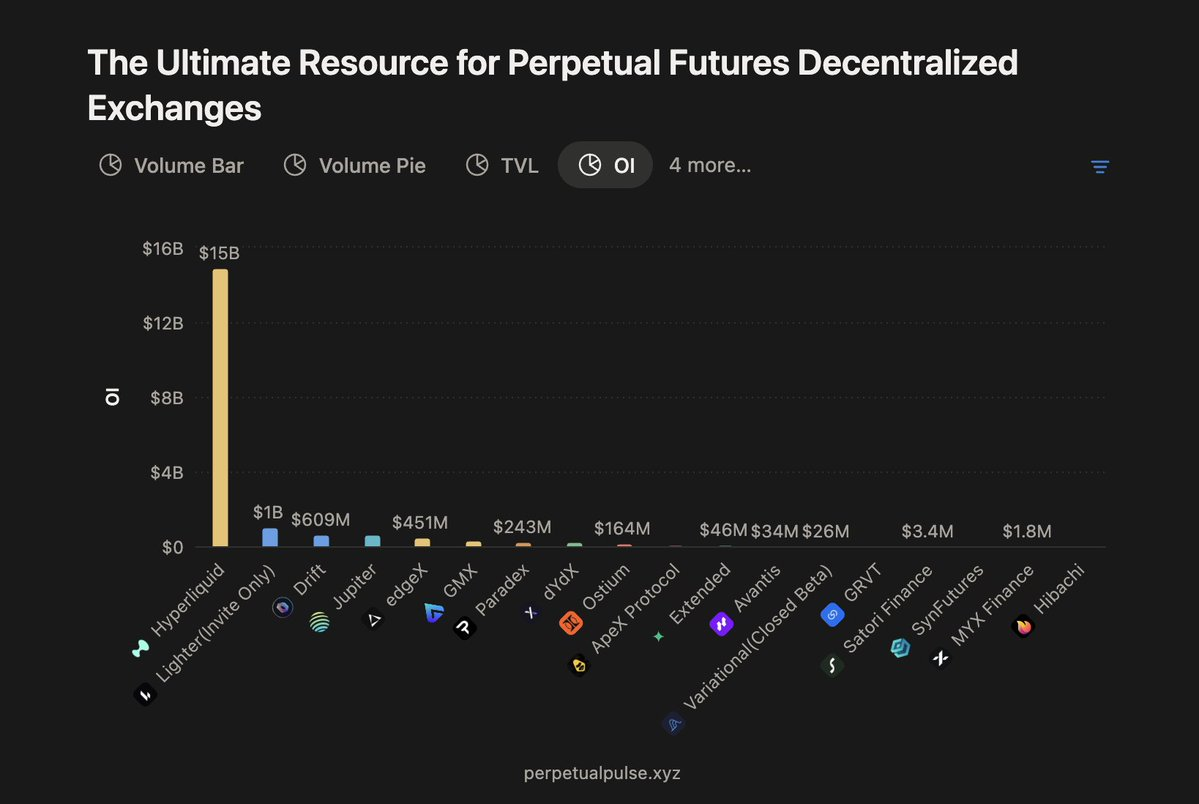Click the Avantis purple logo icon
Image resolution: width=1199 pixels, height=804 pixels.
click(721, 625)
